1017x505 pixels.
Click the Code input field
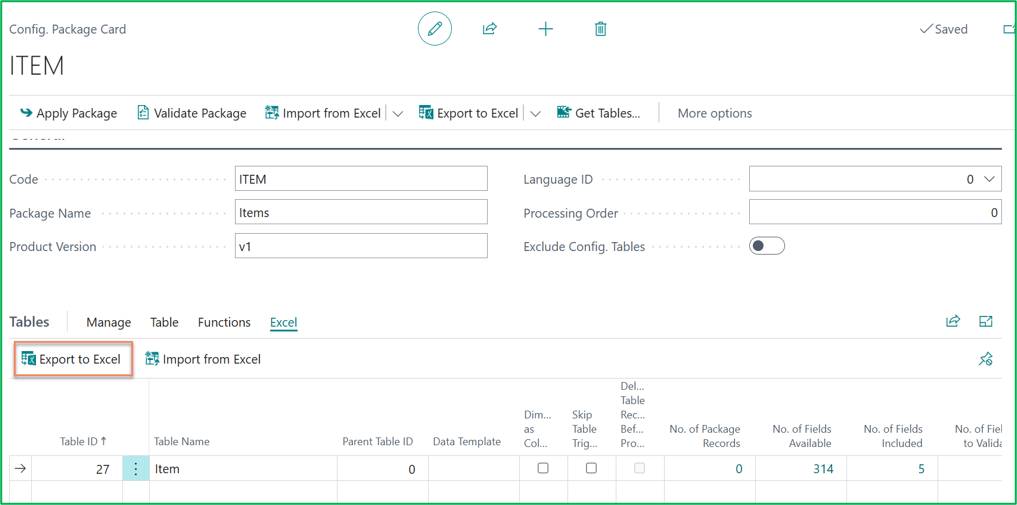(x=361, y=179)
